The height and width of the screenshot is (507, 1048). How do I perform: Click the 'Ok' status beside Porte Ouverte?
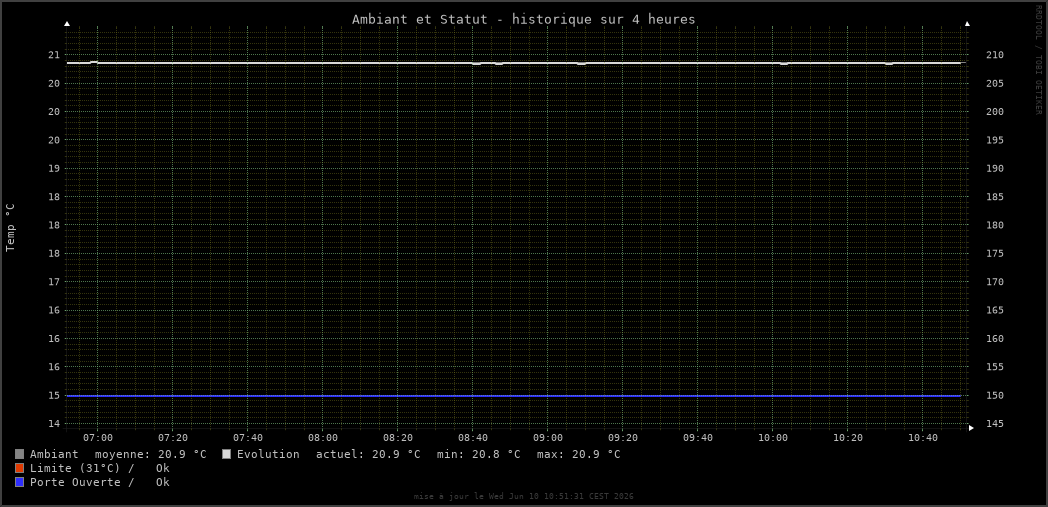click(162, 482)
